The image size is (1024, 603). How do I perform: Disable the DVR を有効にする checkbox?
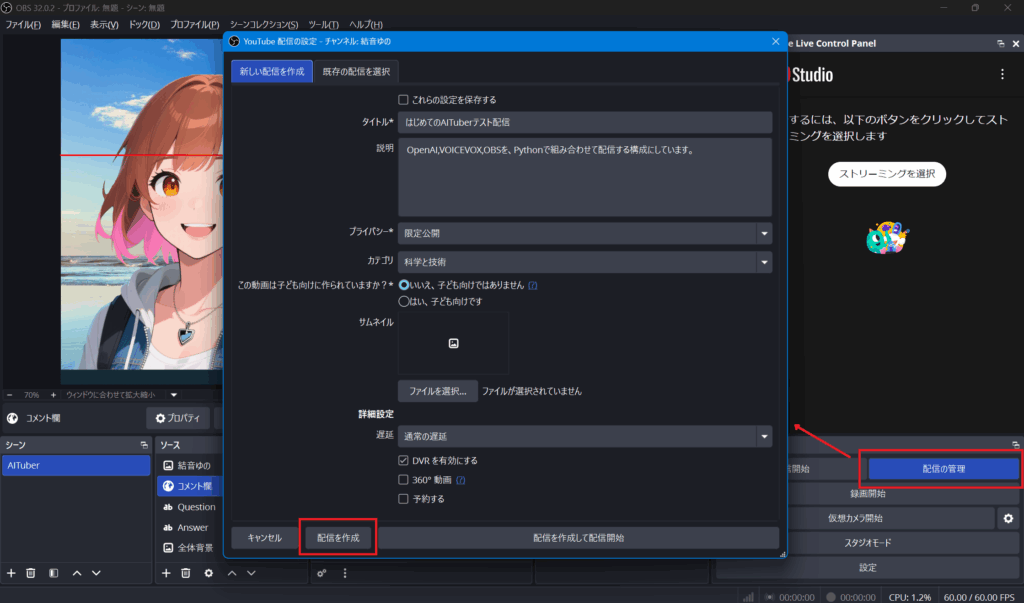pos(403,461)
